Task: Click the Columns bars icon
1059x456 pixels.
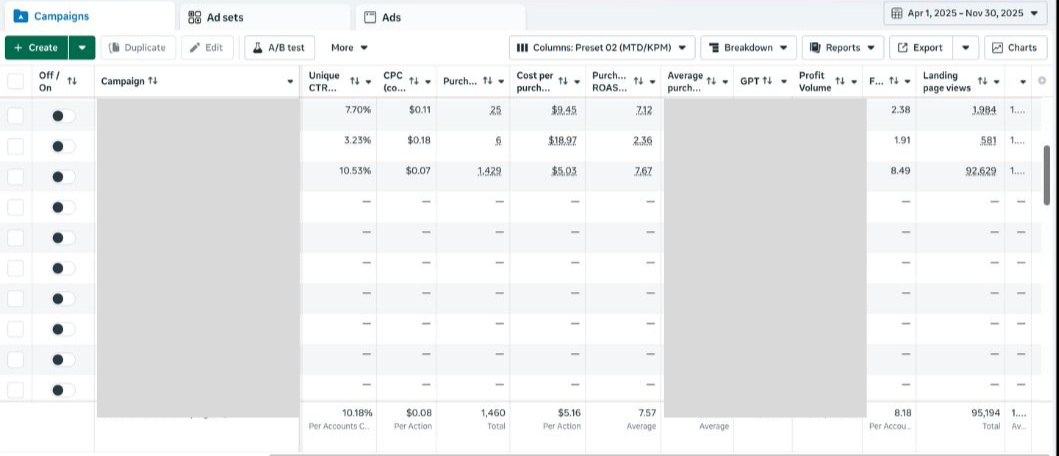Action: coord(522,48)
